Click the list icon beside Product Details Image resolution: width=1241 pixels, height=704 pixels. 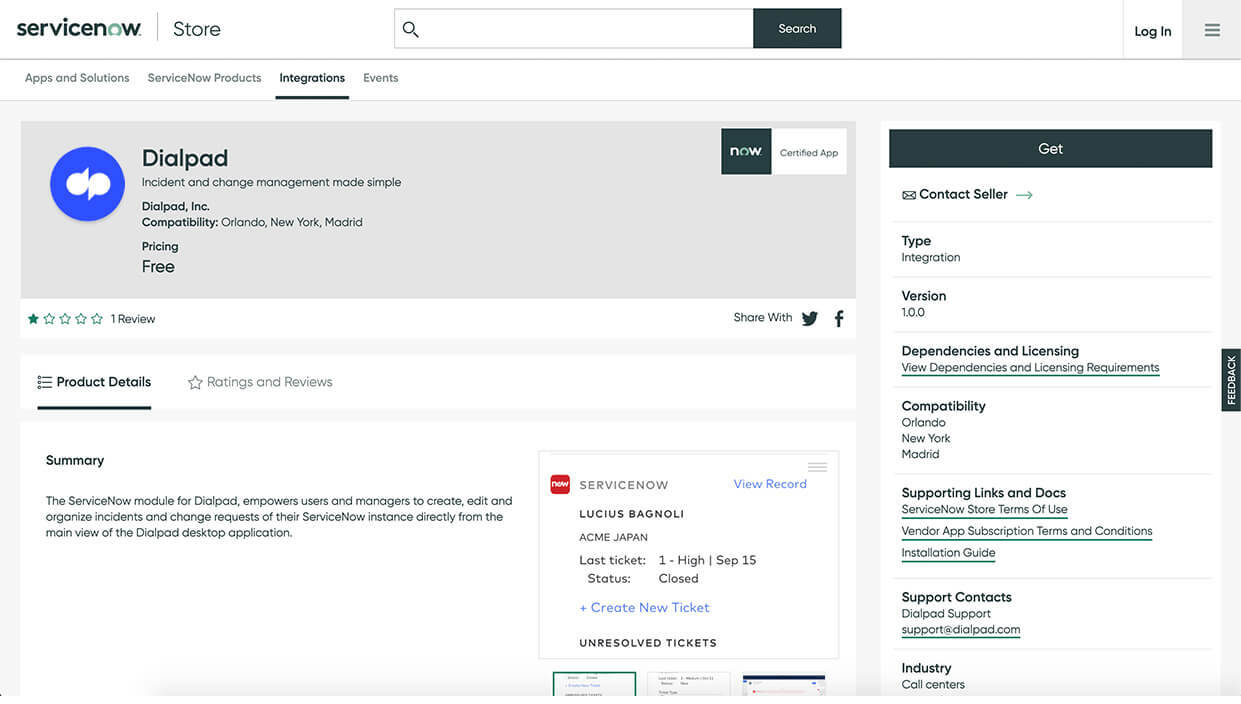[x=45, y=382]
